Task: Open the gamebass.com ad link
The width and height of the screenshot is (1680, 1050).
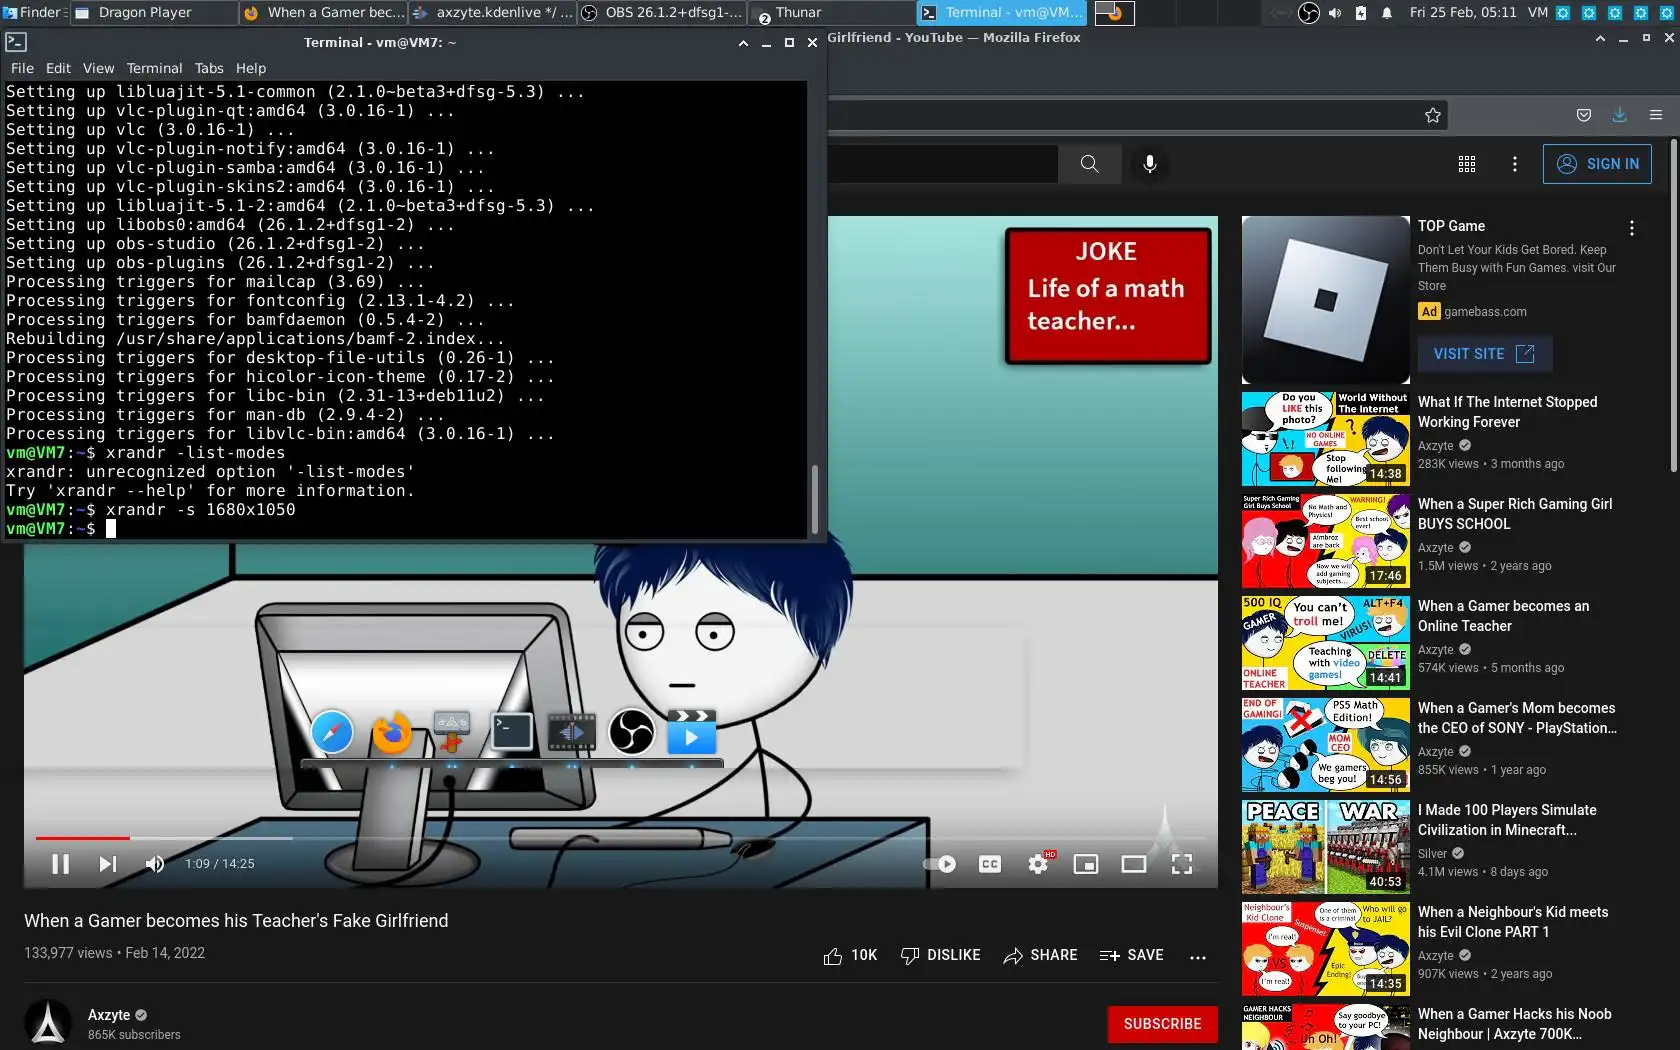Action: [1485, 312]
